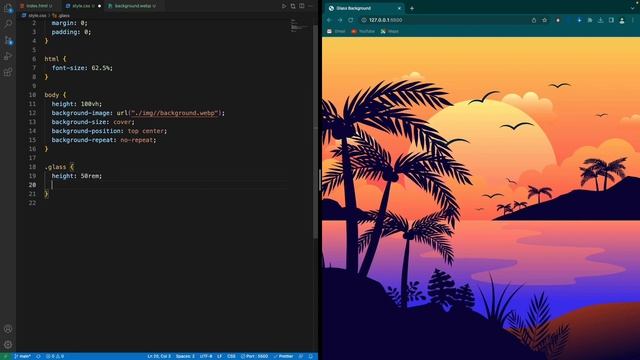640x360 pixels.
Task: Click 'no-repeat' background-repeat value
Action: coord(137,140)
